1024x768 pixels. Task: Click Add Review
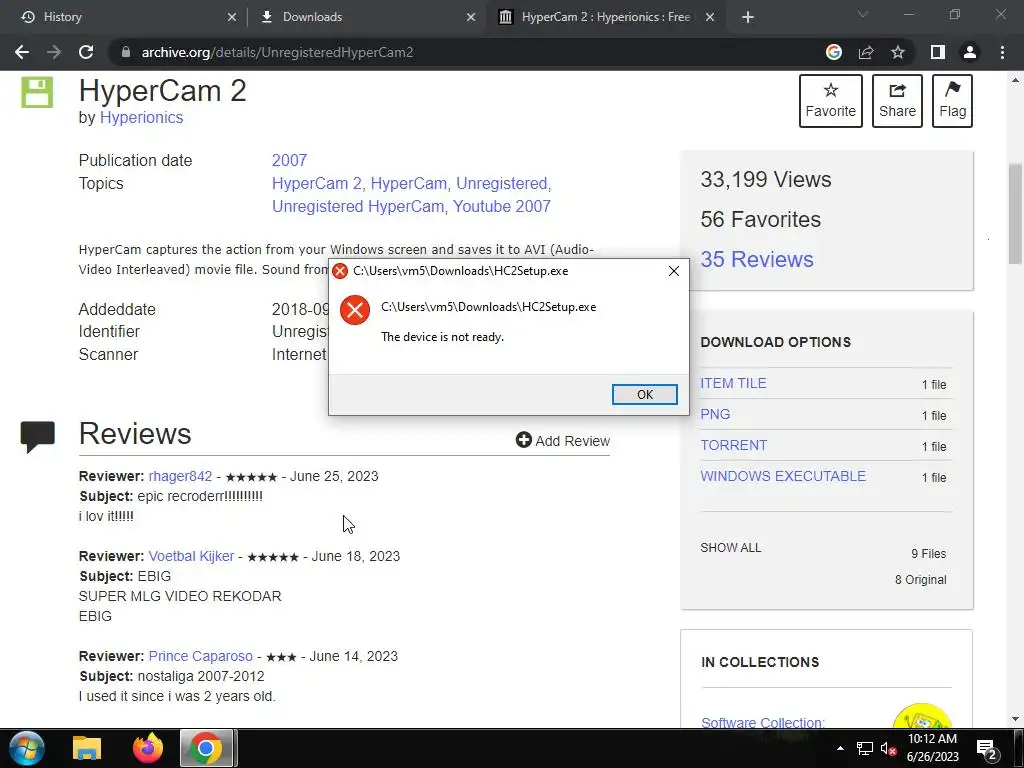click(562, 441)
